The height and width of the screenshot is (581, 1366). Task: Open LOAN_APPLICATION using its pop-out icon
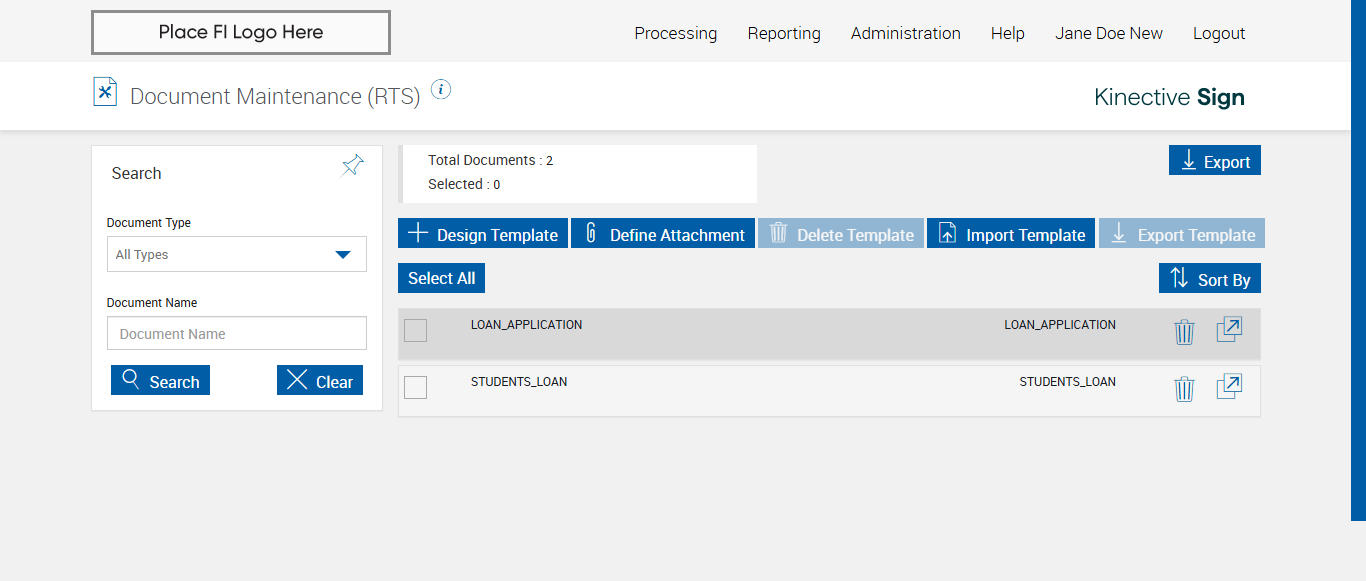1229,330
